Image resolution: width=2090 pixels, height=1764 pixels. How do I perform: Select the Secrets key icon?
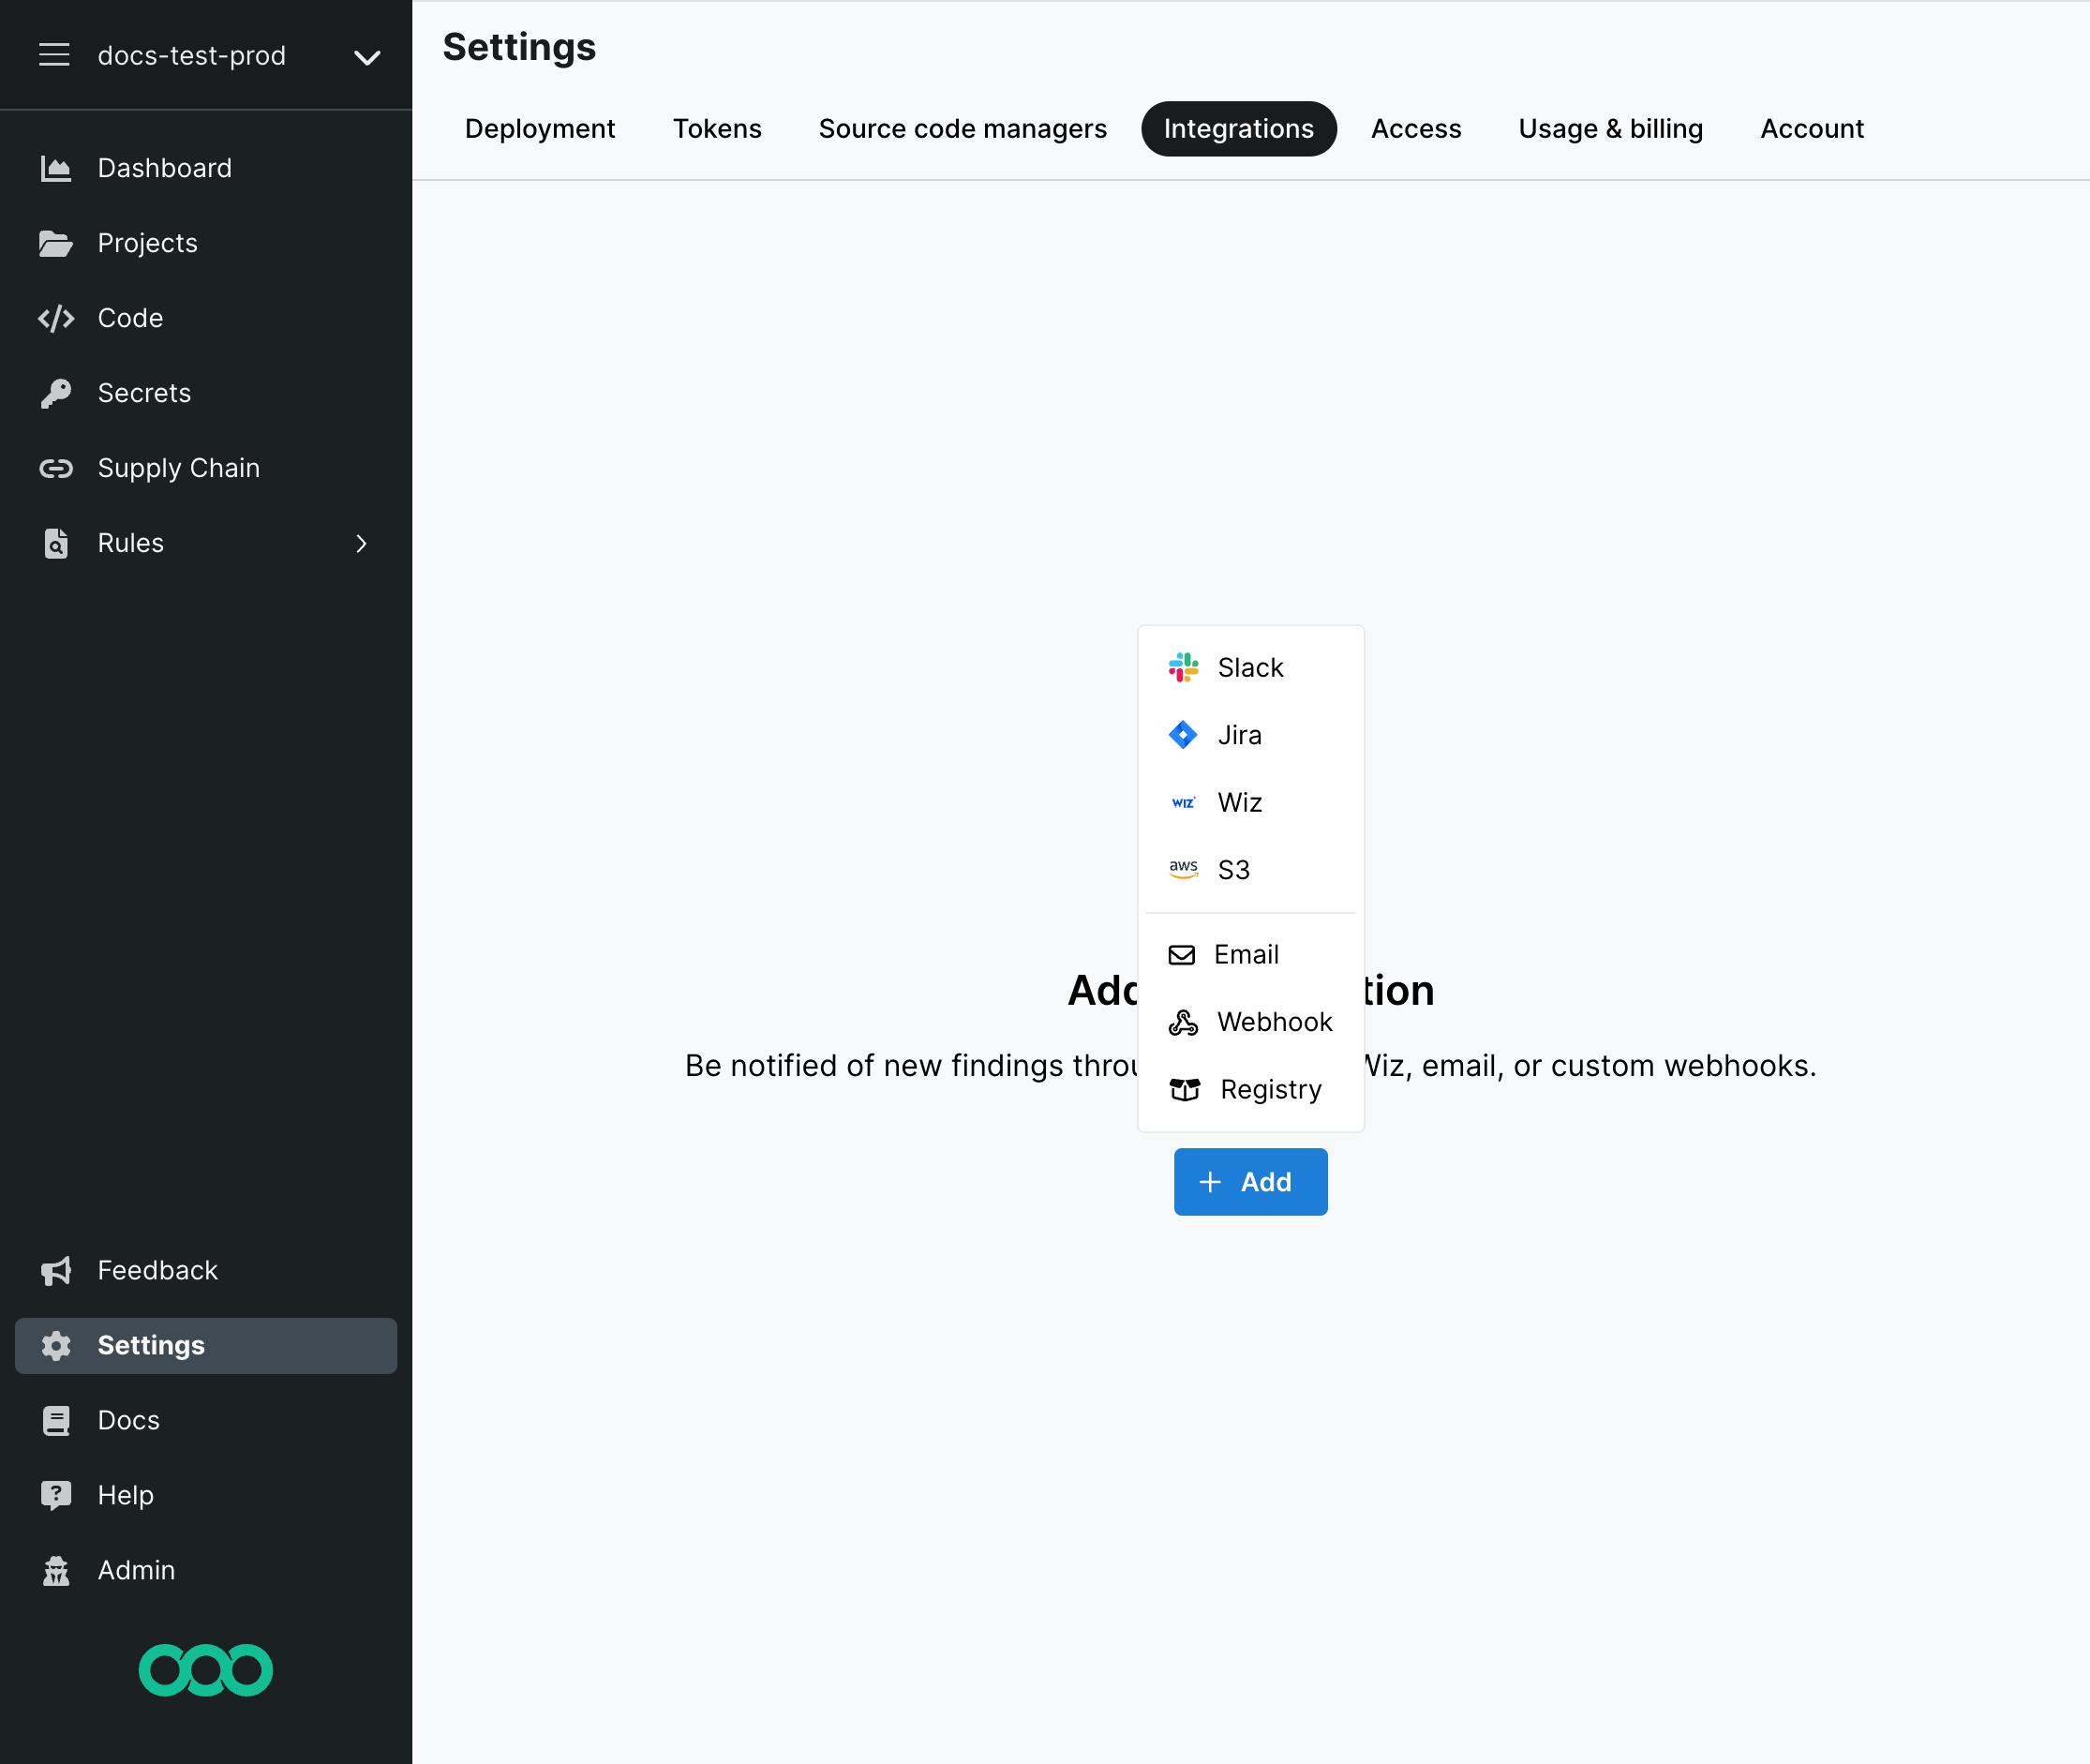pyautogui.click(x=56, y=392)
